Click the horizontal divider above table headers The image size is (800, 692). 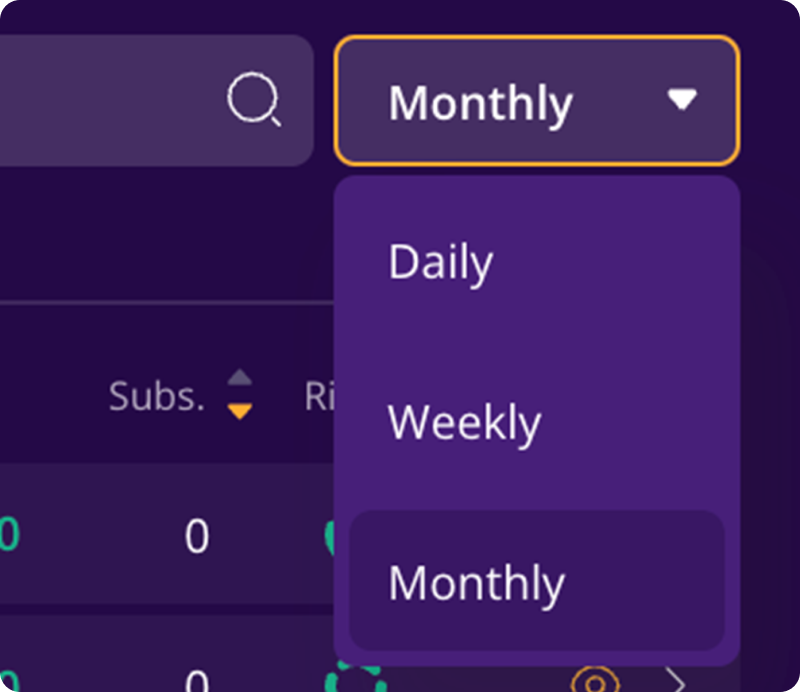(167, 303)
